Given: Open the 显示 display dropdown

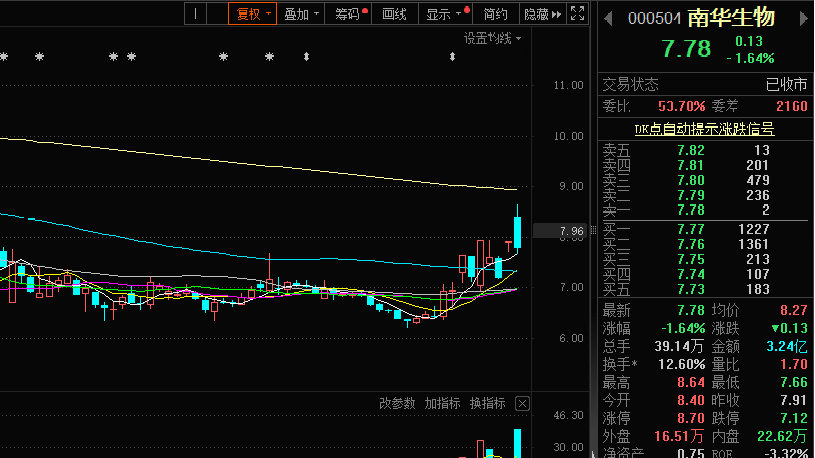Looking at the screenshot, I should pyautogui.click(x=444, y=14).
